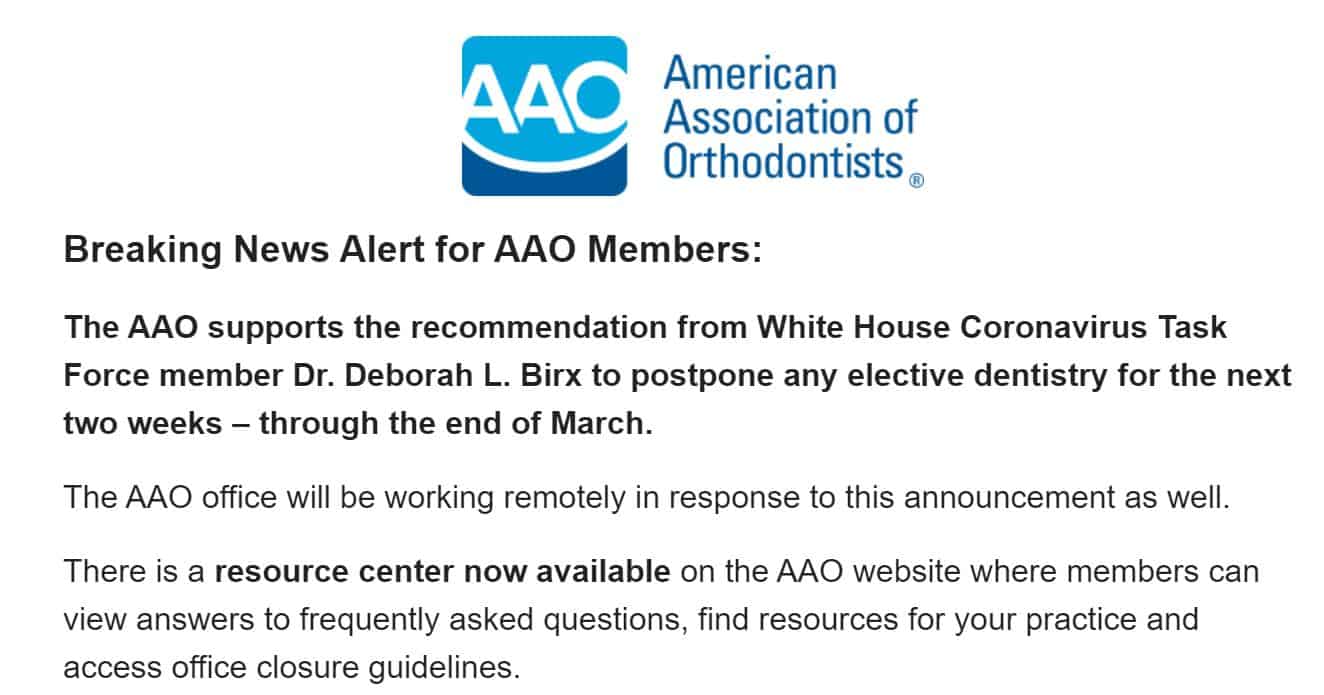Click through the end of March text
1324x695 pixels.
[455, 424]
